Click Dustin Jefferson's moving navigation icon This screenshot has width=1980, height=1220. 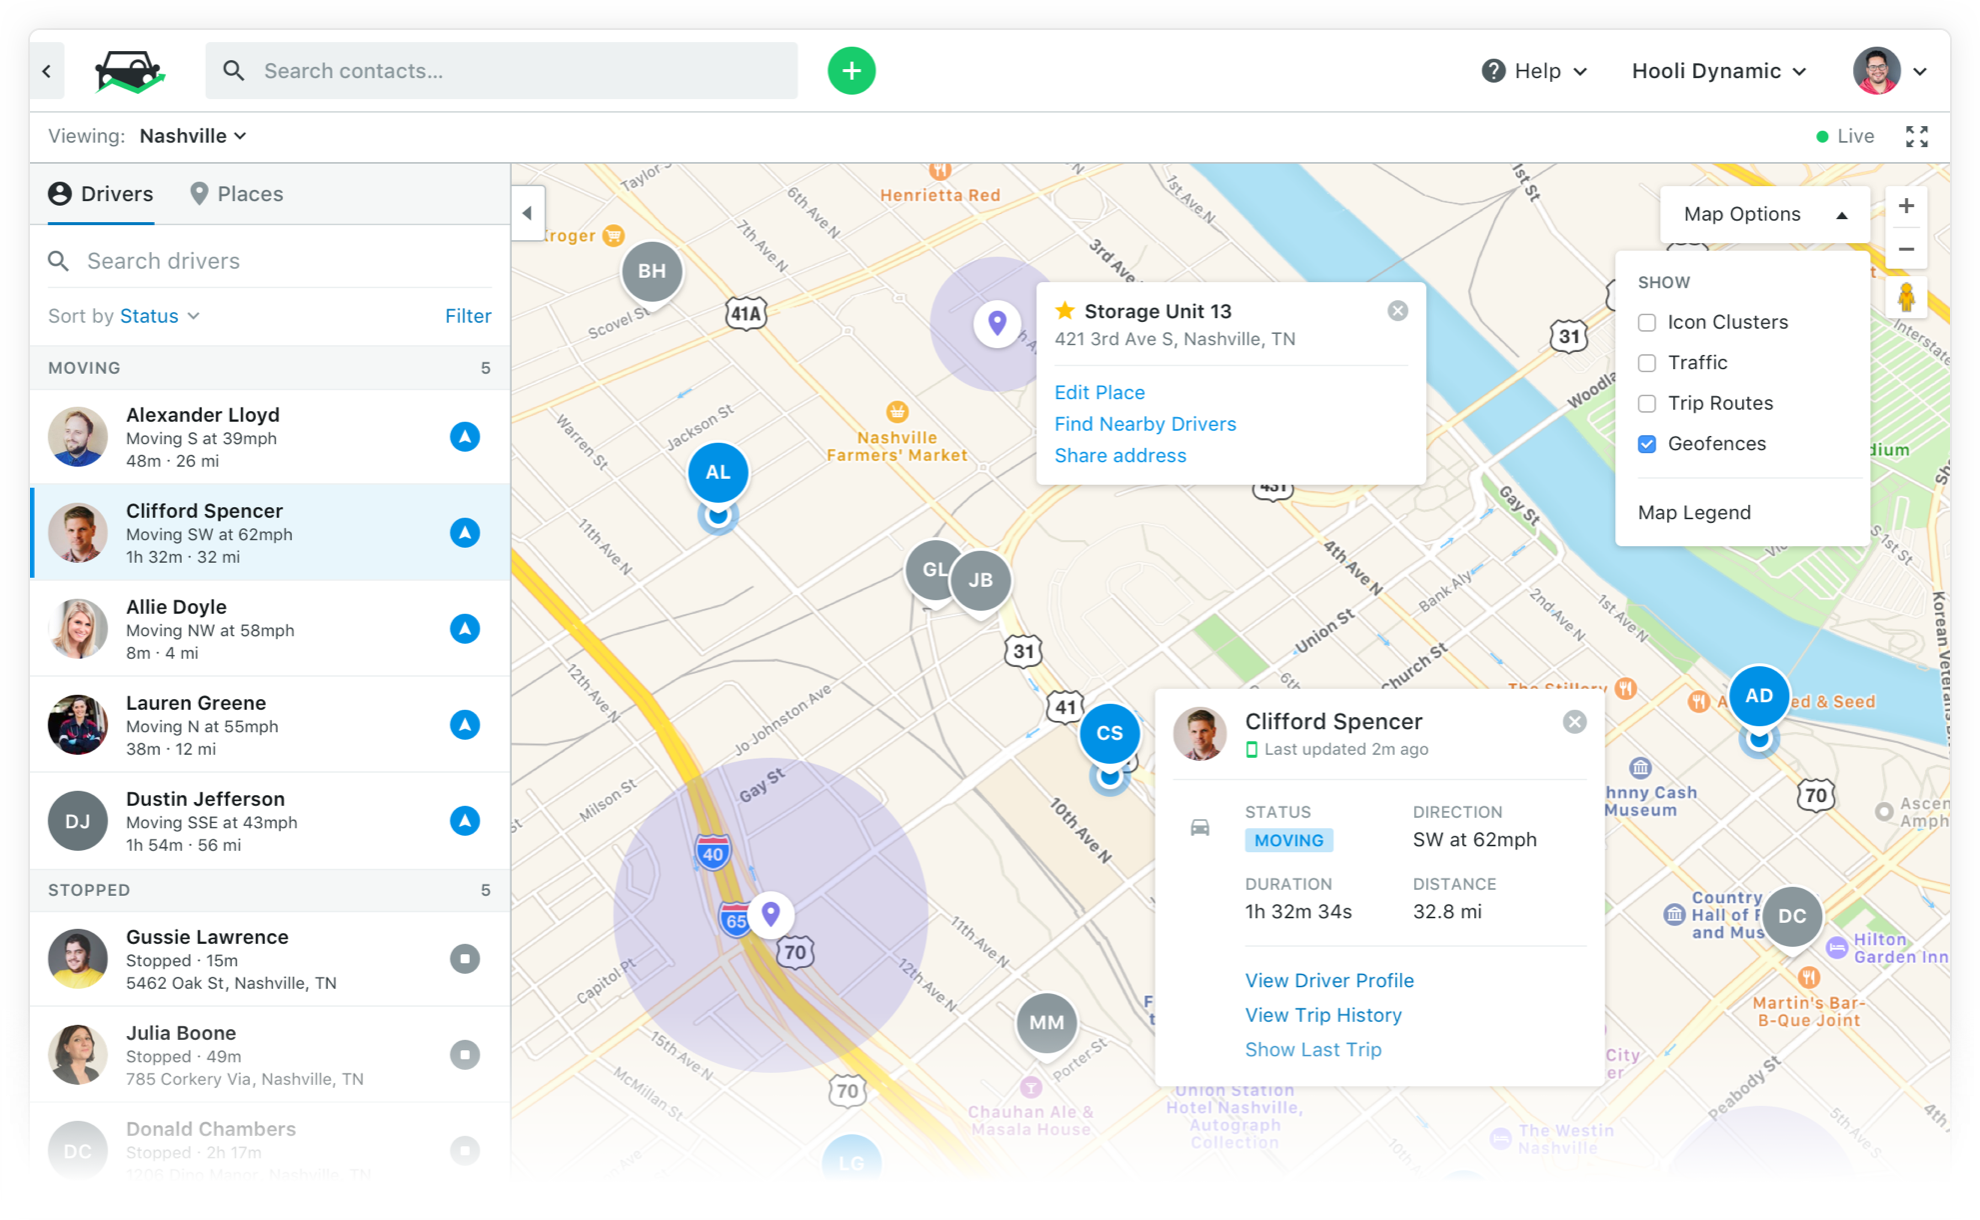pos(464,821)
